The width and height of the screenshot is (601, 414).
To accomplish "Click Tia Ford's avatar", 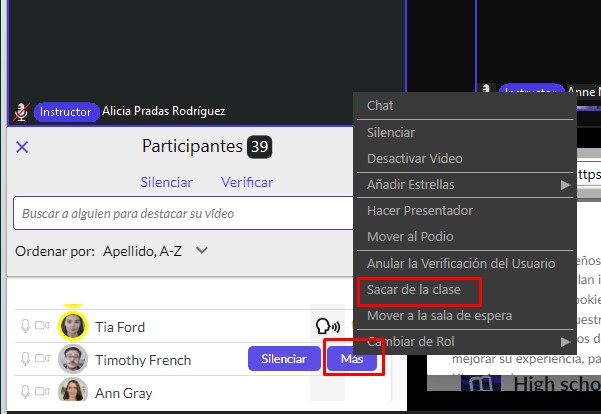I will 72,326.
